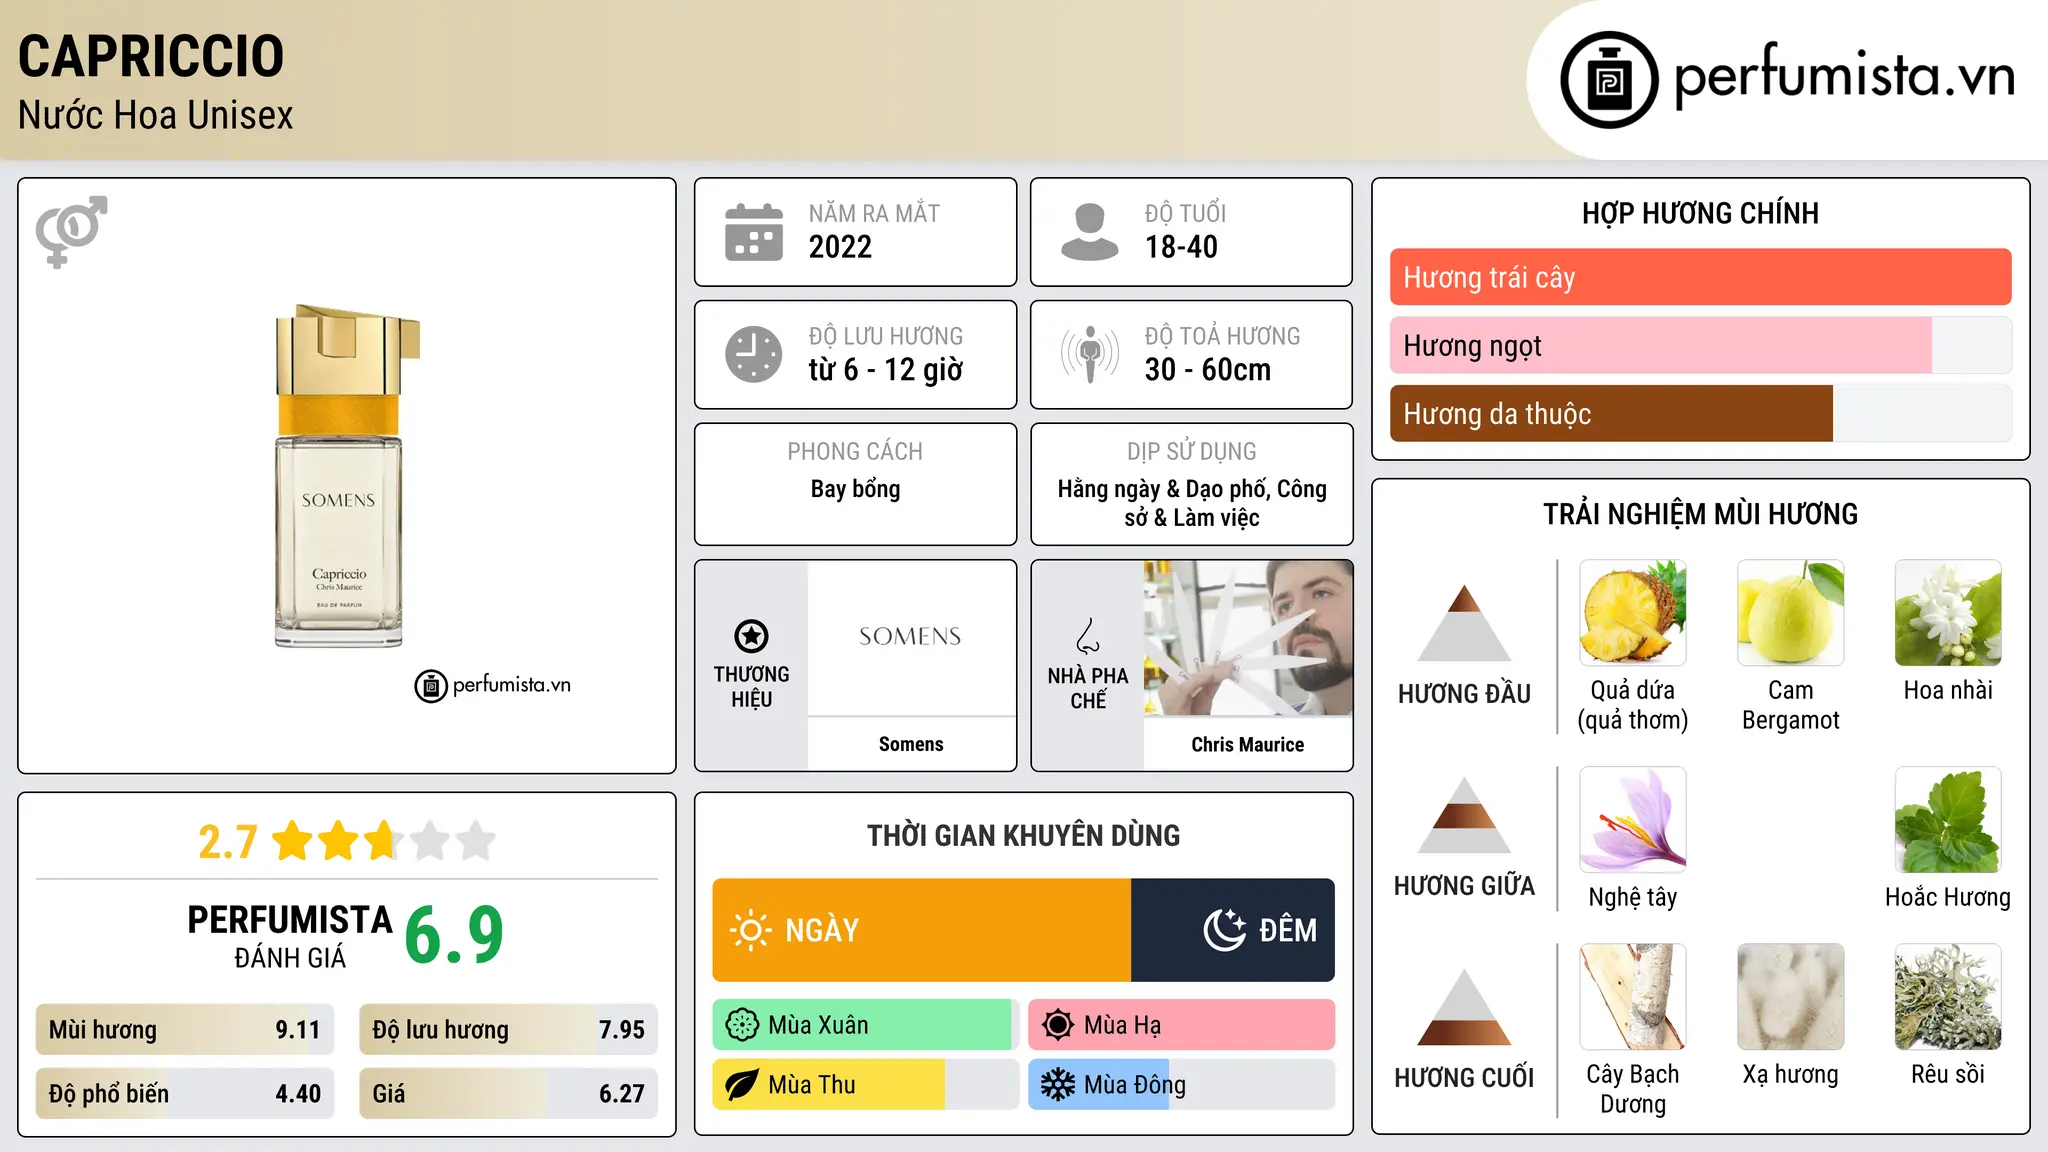Click the Hợp hương chính heading
The height and width of the screenshot is (1152, 2048).
(1700, 214)
